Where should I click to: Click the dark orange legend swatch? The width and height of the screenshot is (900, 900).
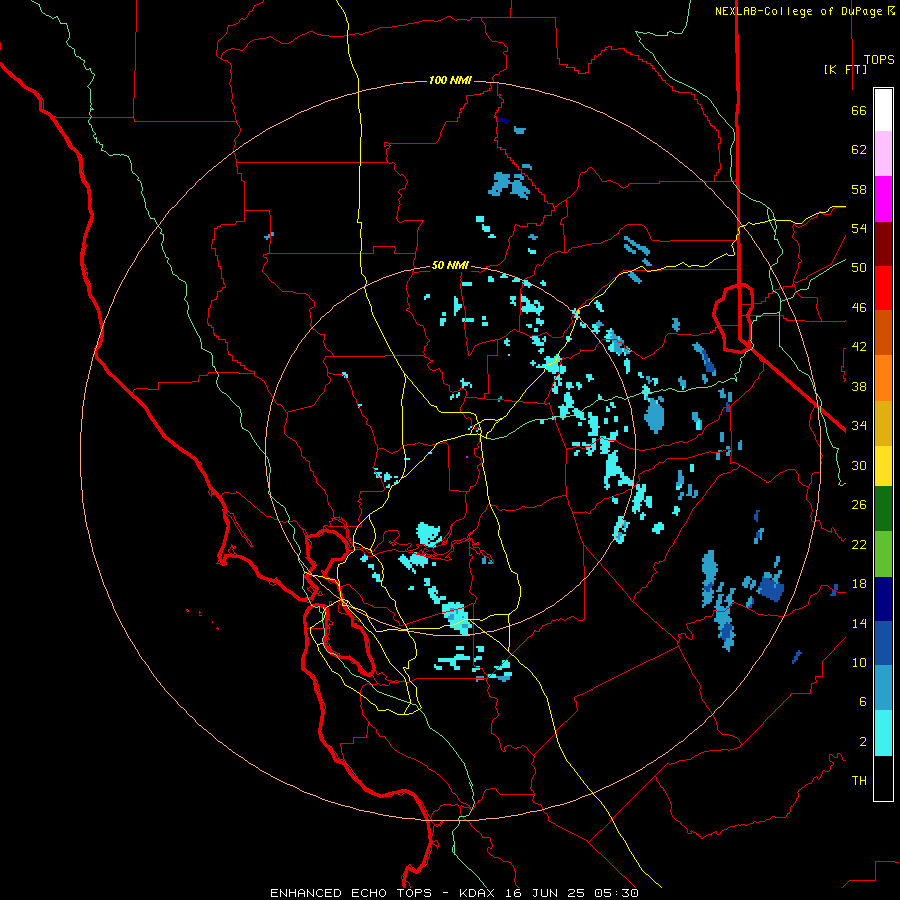tap(883, 332)
